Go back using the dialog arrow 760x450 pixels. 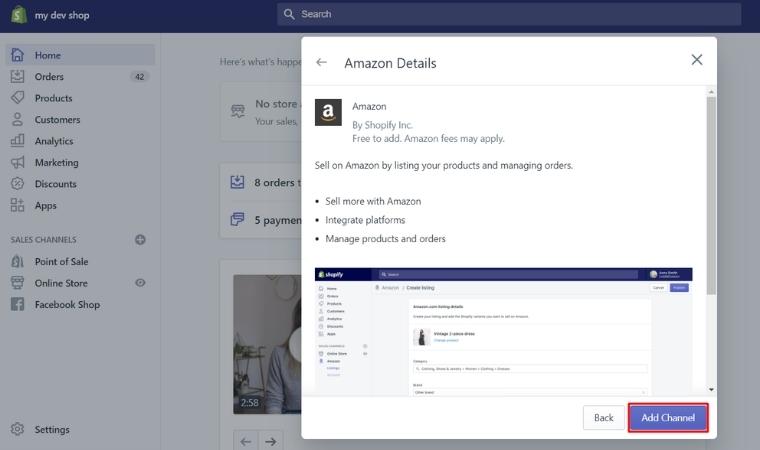point(321,62)
